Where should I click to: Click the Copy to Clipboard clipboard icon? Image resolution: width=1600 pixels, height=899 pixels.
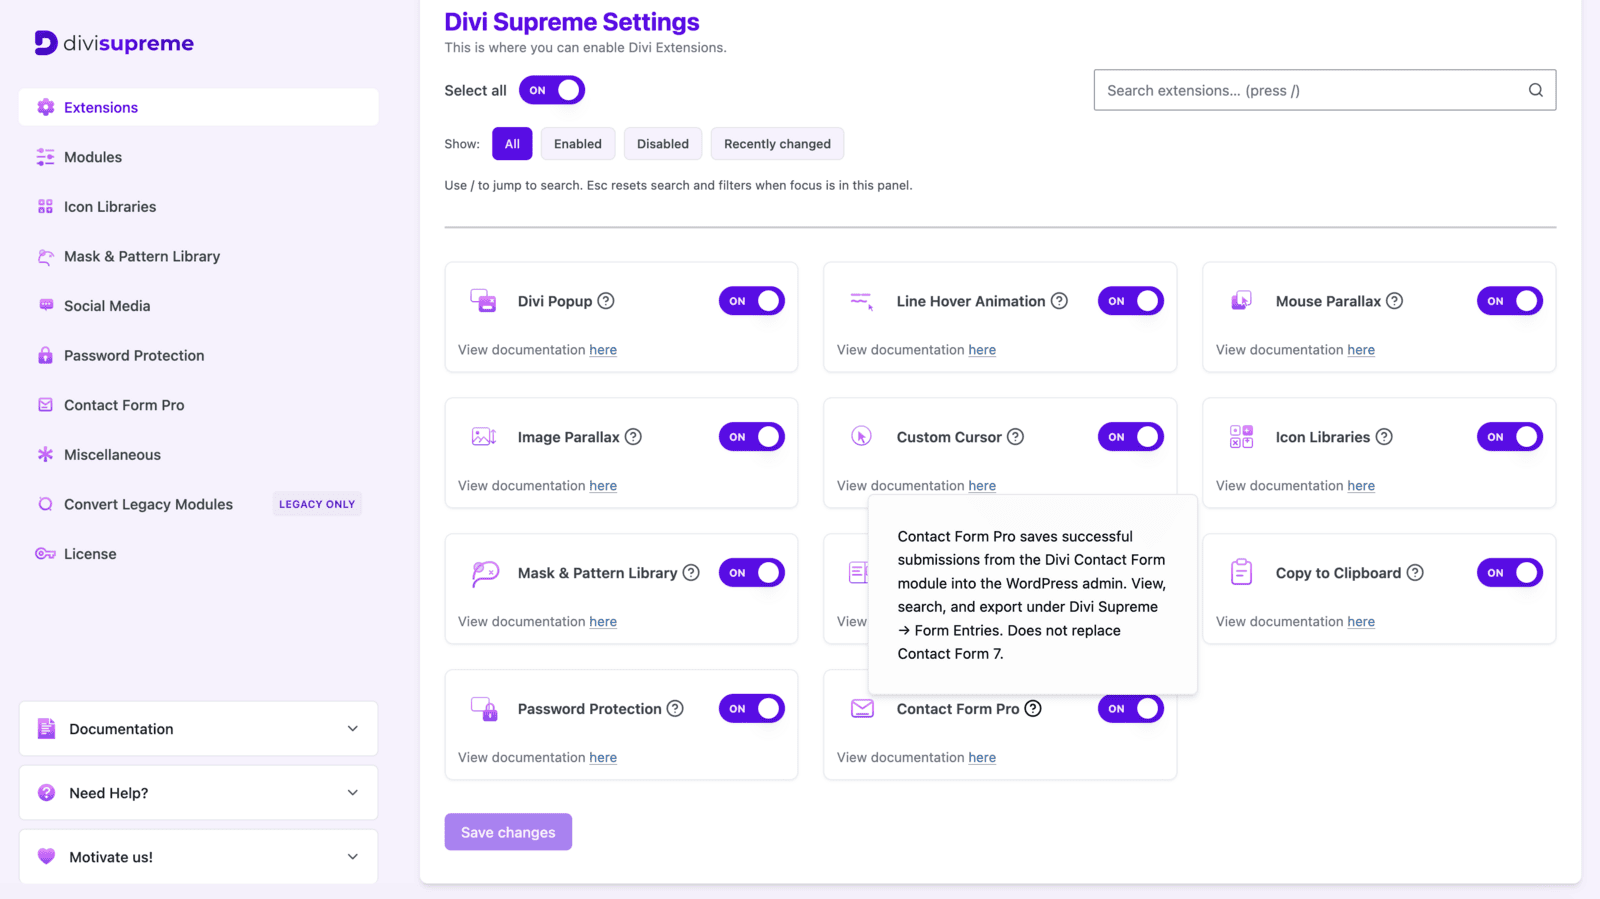[x=1241, y=572]
